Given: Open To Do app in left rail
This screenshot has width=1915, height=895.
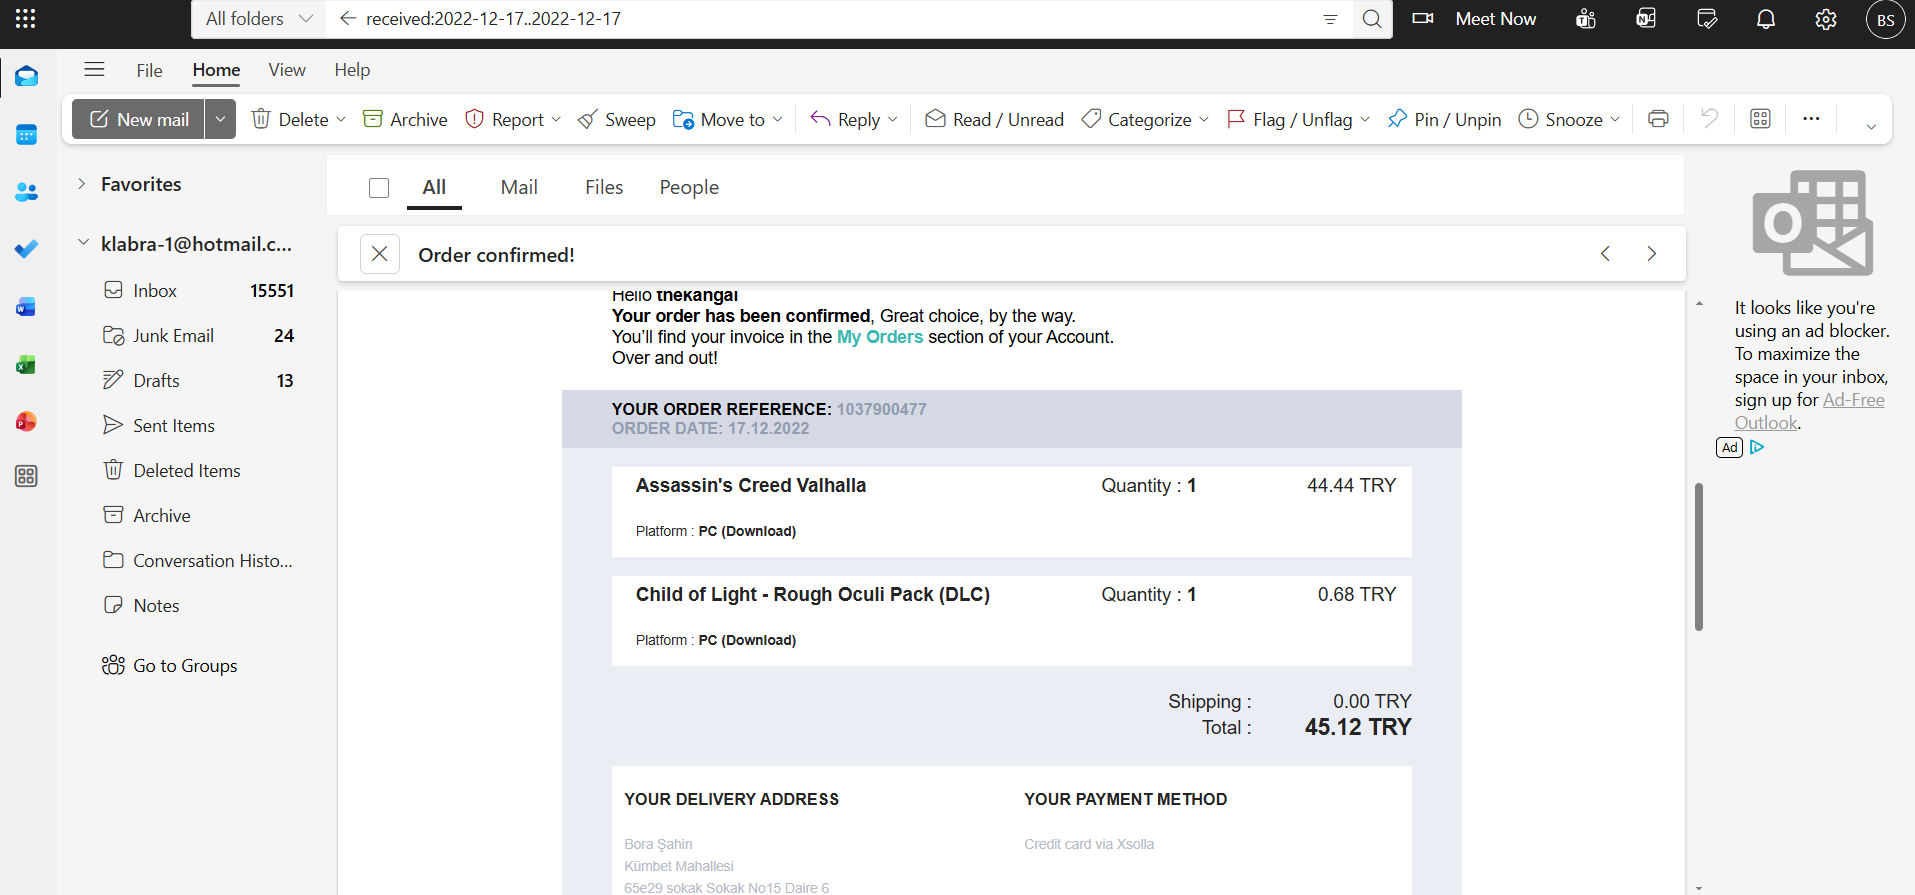Looking at the screenshot, I should (27, 249).
